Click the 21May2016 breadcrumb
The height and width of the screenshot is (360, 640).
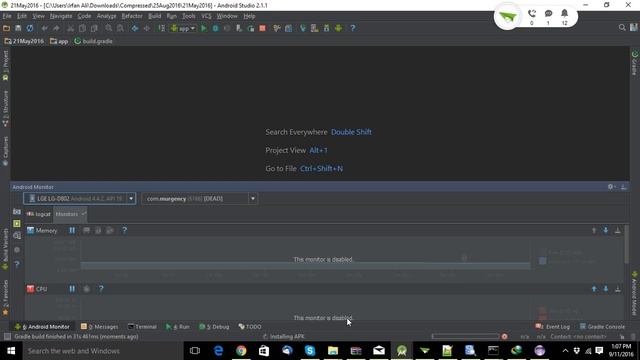coord(24,41)
